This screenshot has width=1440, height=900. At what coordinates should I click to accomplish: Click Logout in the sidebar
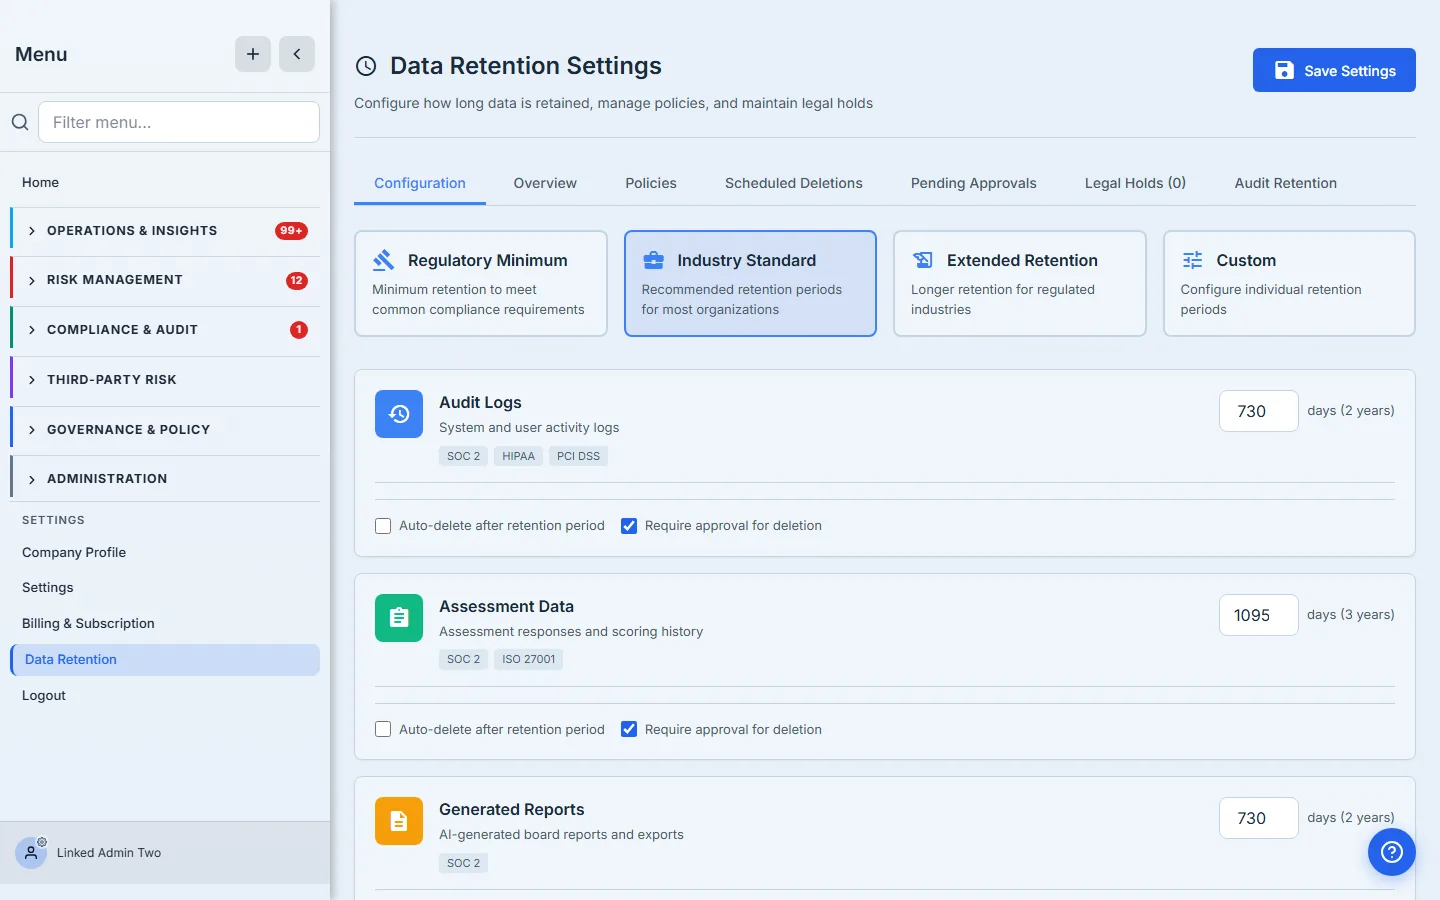165,696
